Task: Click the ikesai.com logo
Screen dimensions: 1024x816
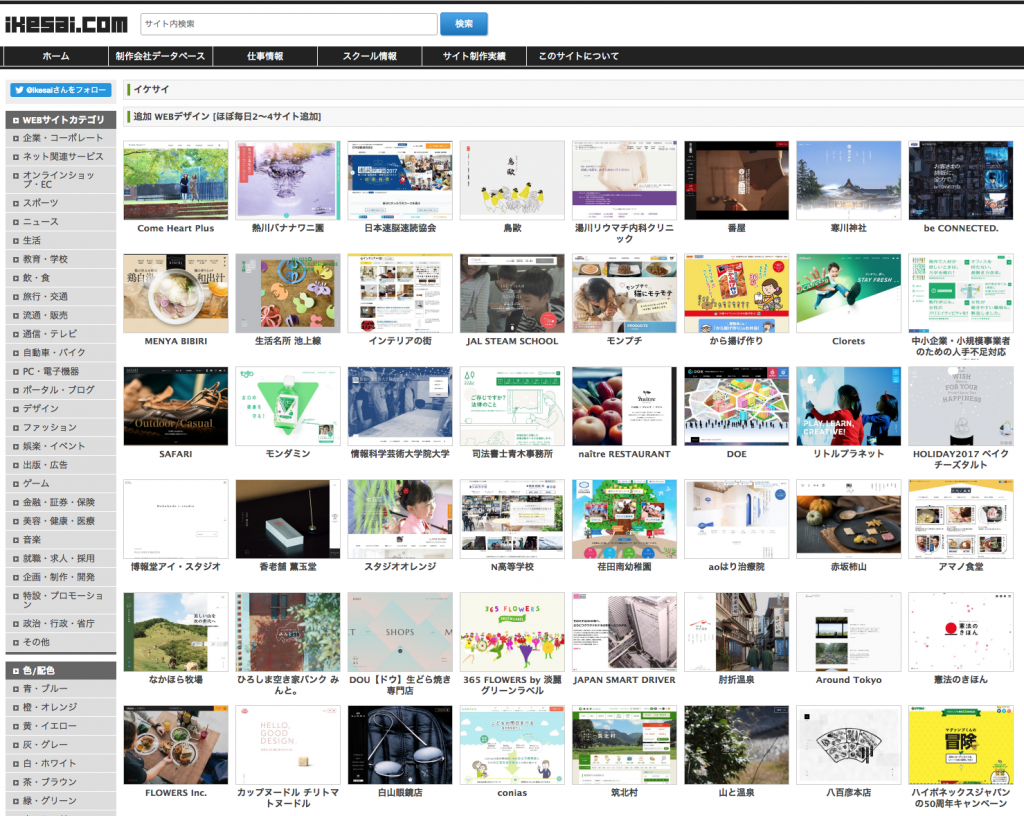Action: click(x=65, y=23)
